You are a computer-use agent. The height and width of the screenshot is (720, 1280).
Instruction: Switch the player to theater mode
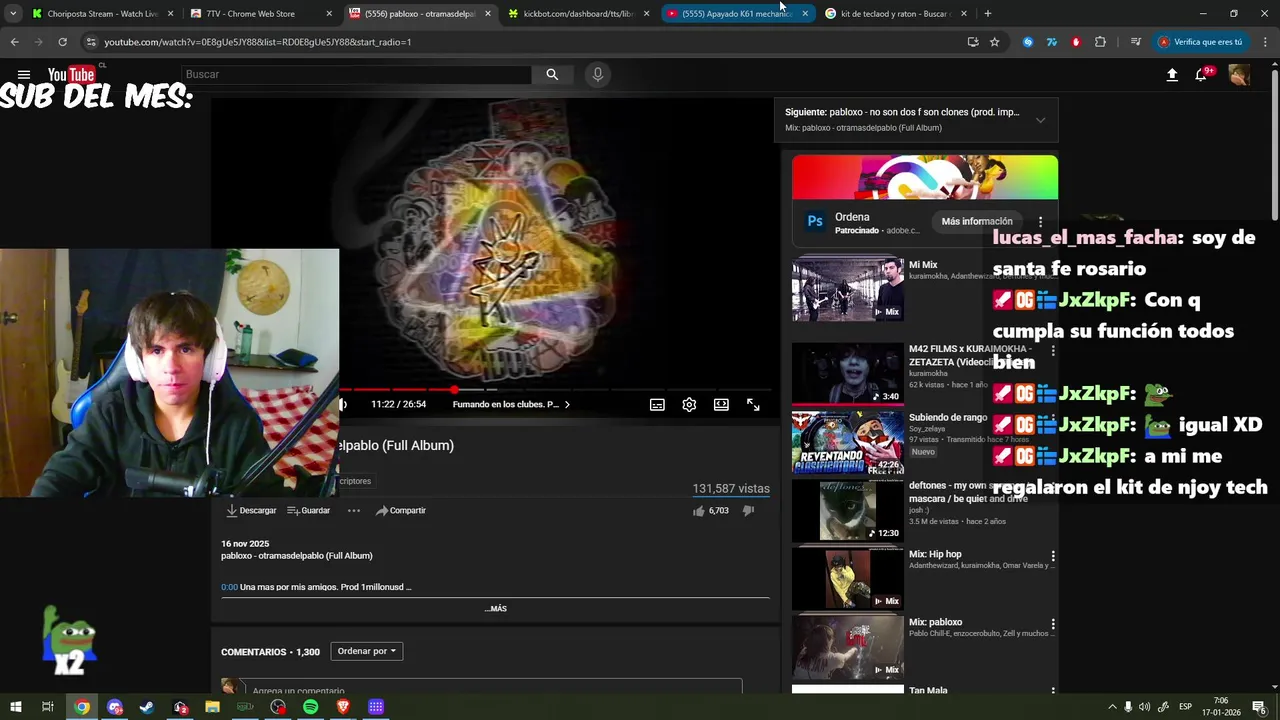coord(721,404)
